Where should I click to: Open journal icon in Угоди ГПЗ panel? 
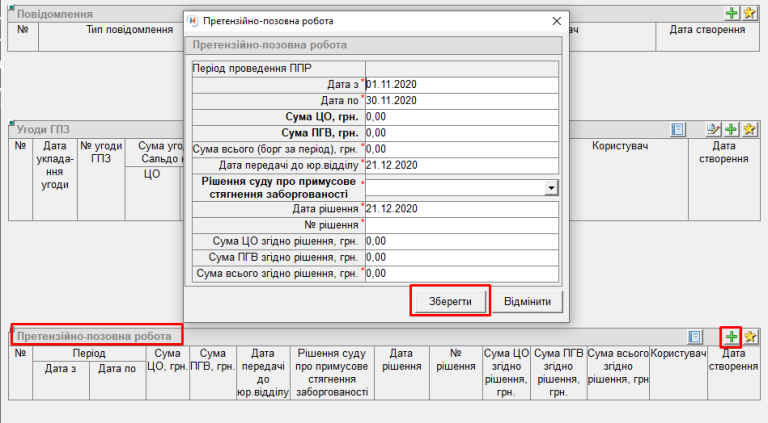[x=678, y=130]
